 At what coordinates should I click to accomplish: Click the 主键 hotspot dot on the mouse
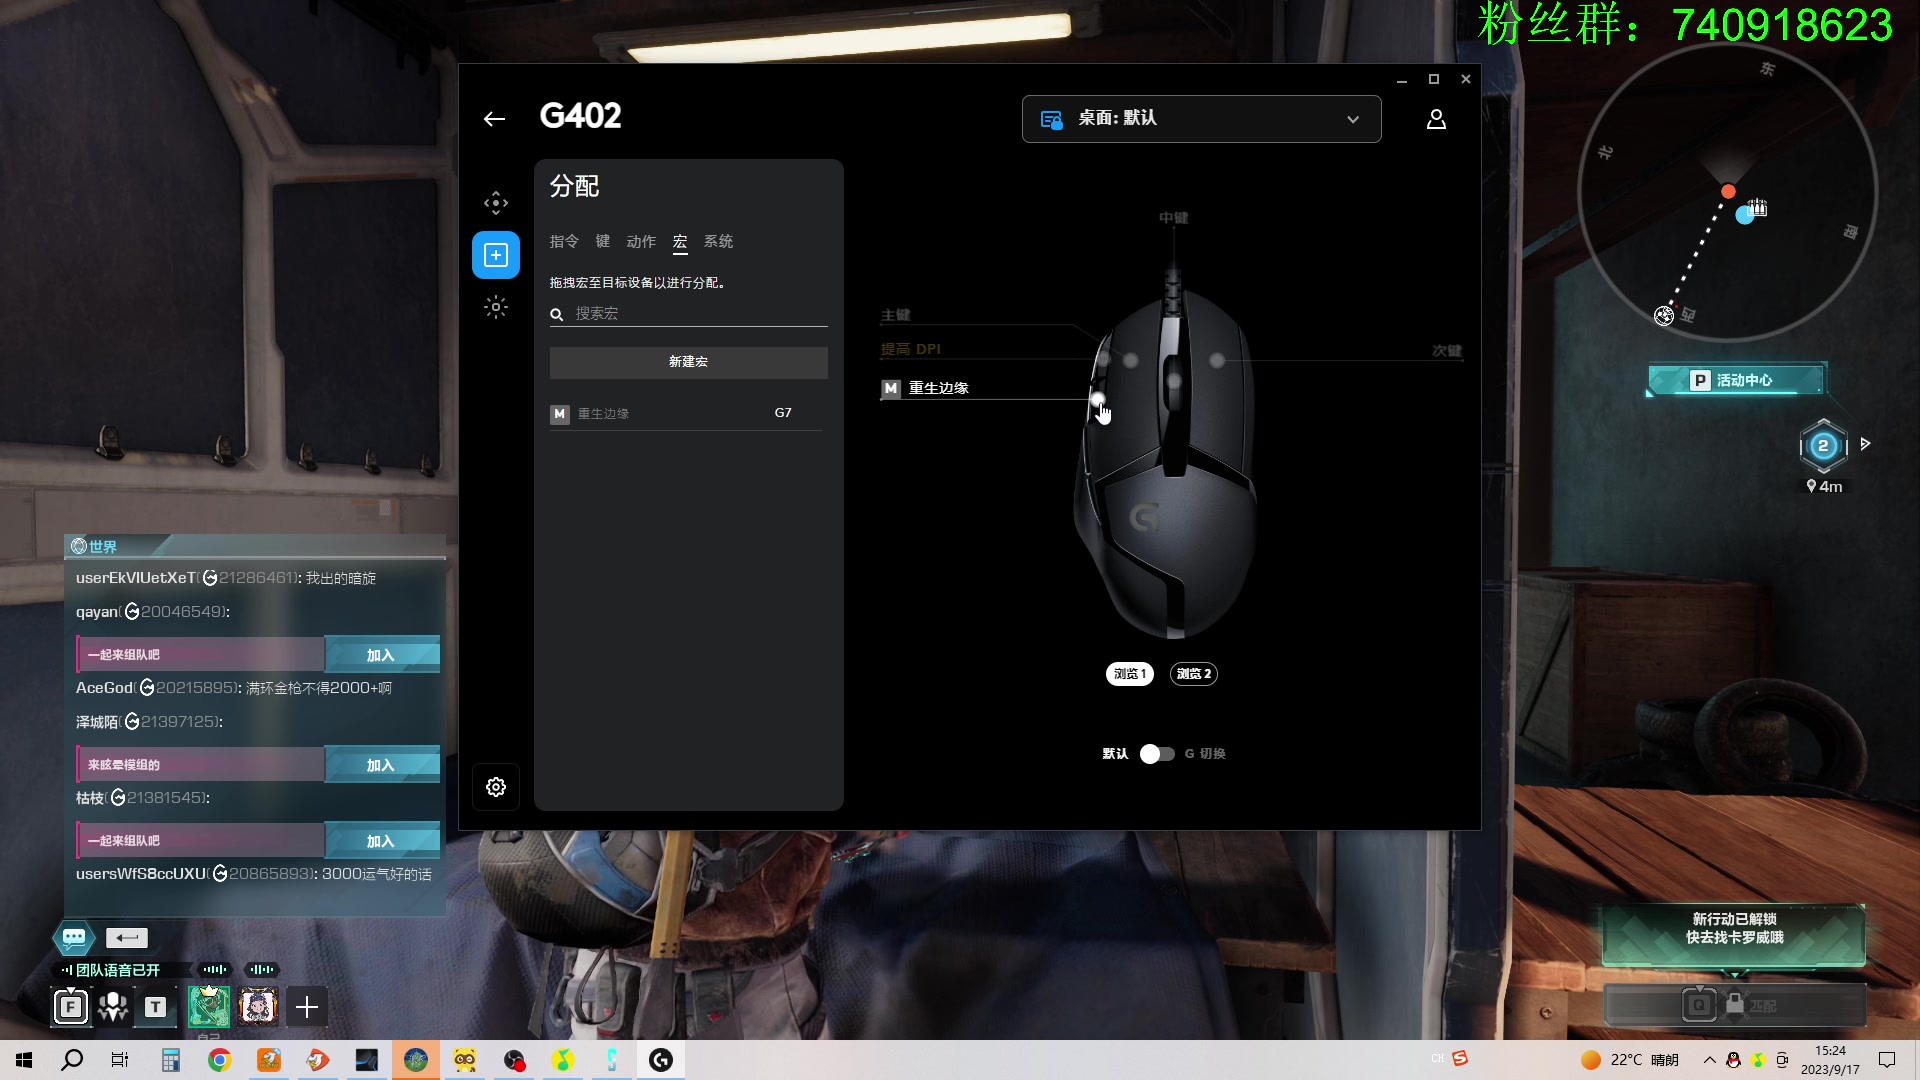click(1131, 360)
